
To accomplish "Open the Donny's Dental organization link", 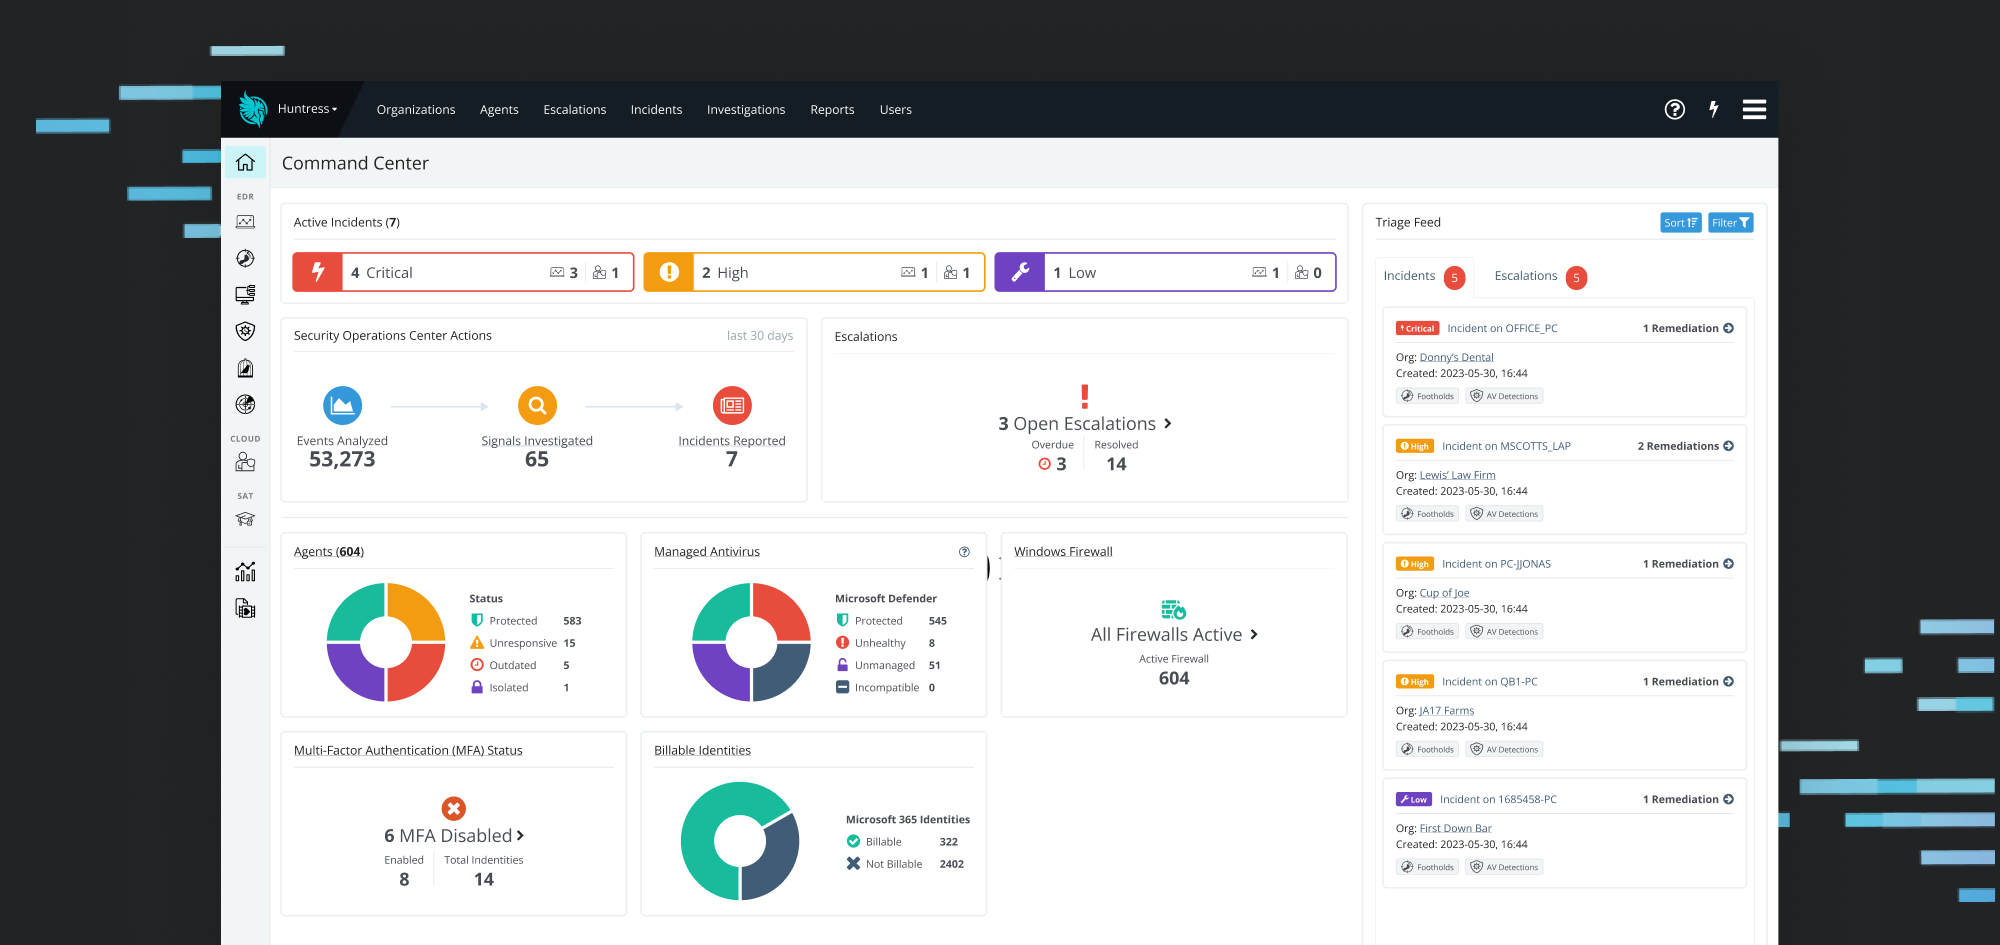I will point(1457,356).
